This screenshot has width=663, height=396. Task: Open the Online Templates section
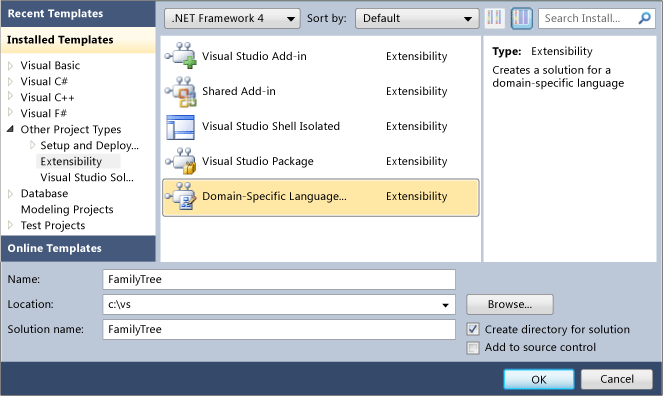(78, 249)
